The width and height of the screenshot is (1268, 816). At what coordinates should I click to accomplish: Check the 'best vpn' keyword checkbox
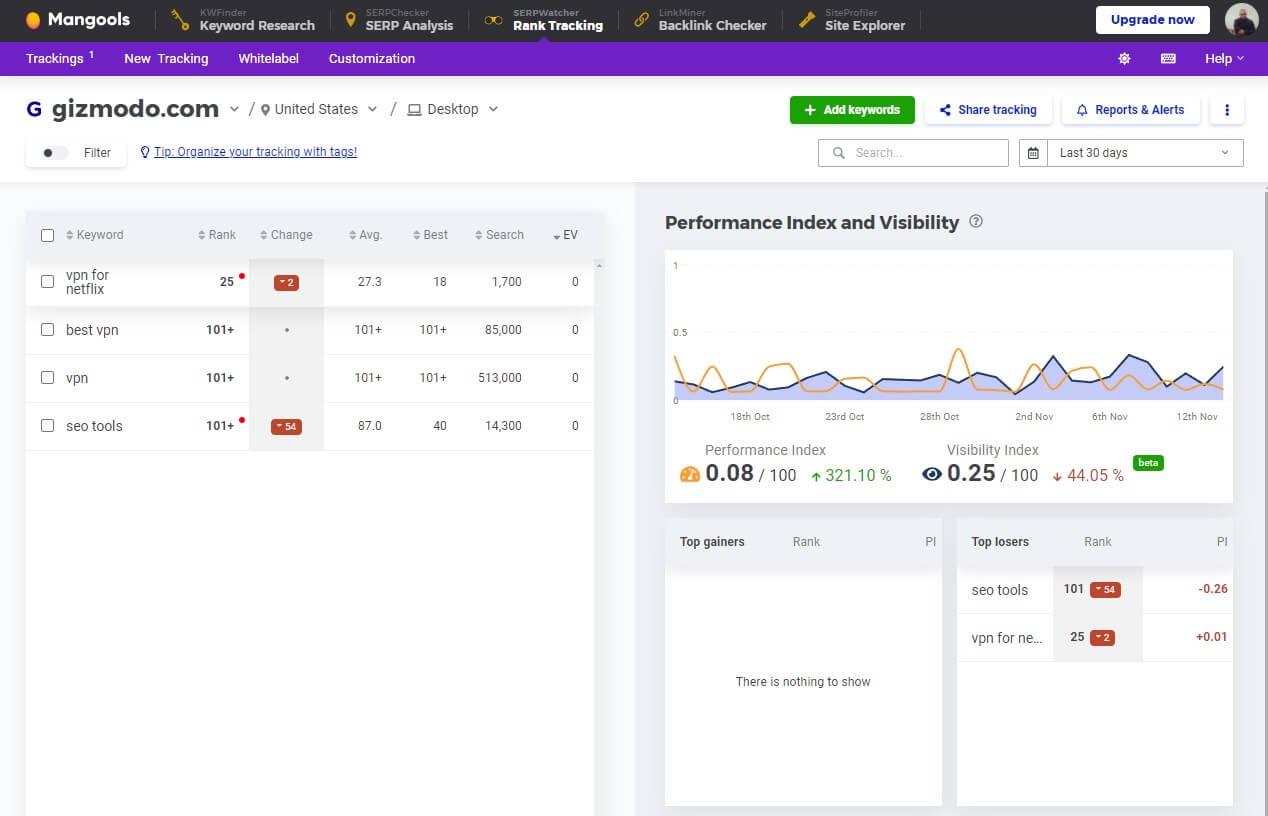[47, 330]
